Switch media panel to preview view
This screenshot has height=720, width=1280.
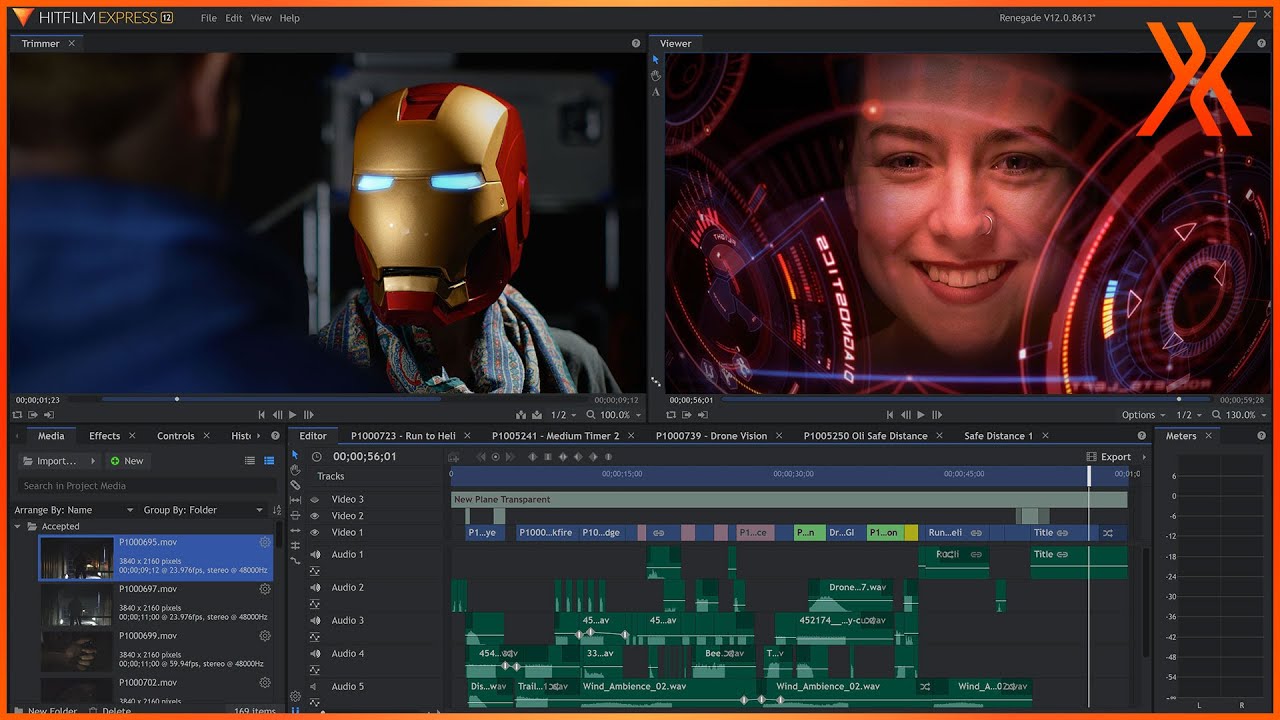point(269,461)
